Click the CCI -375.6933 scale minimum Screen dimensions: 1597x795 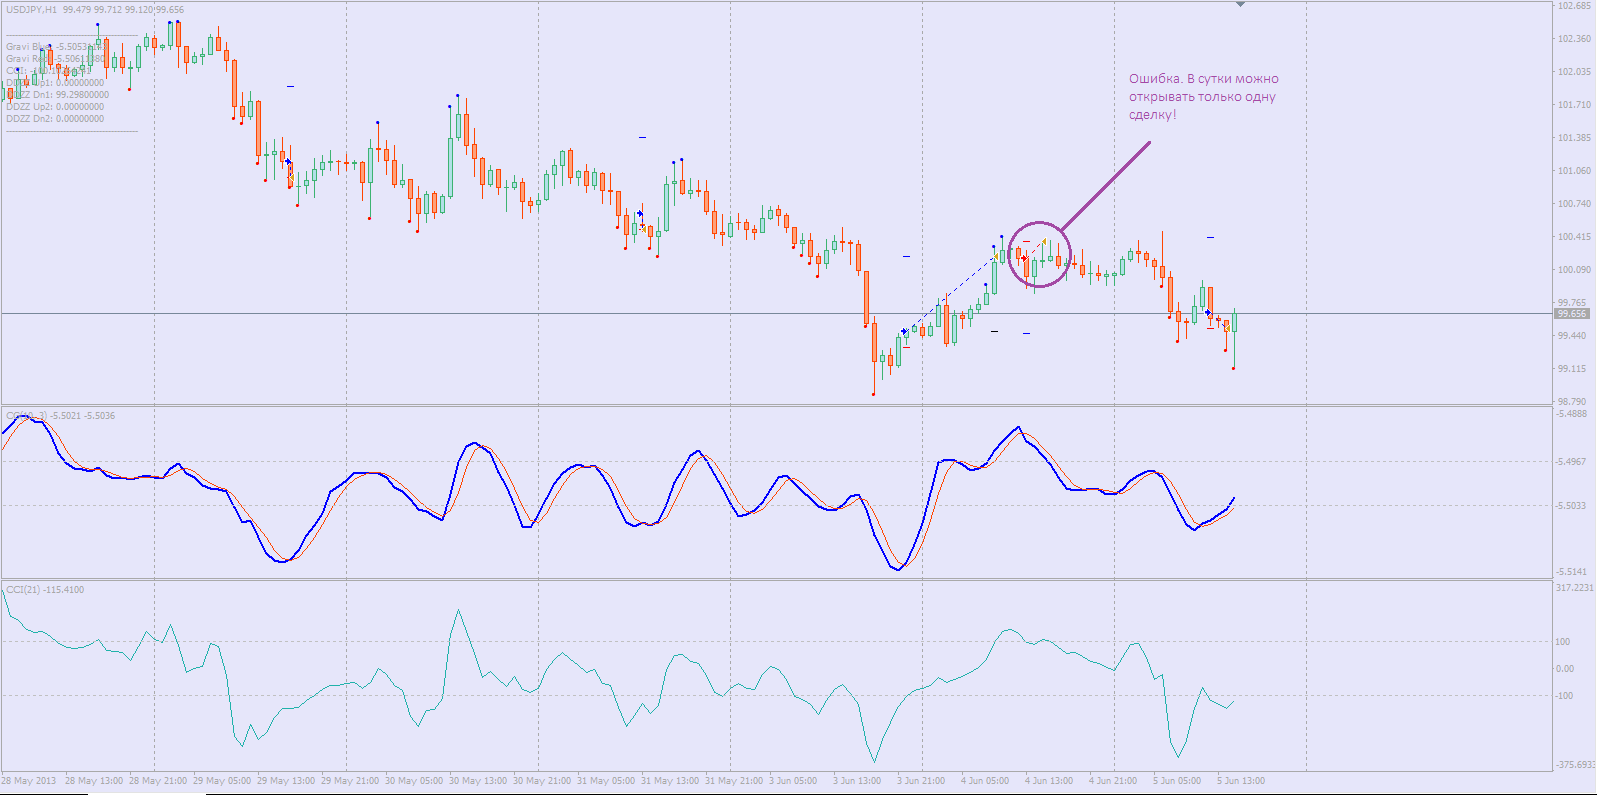coord(1576,765)
